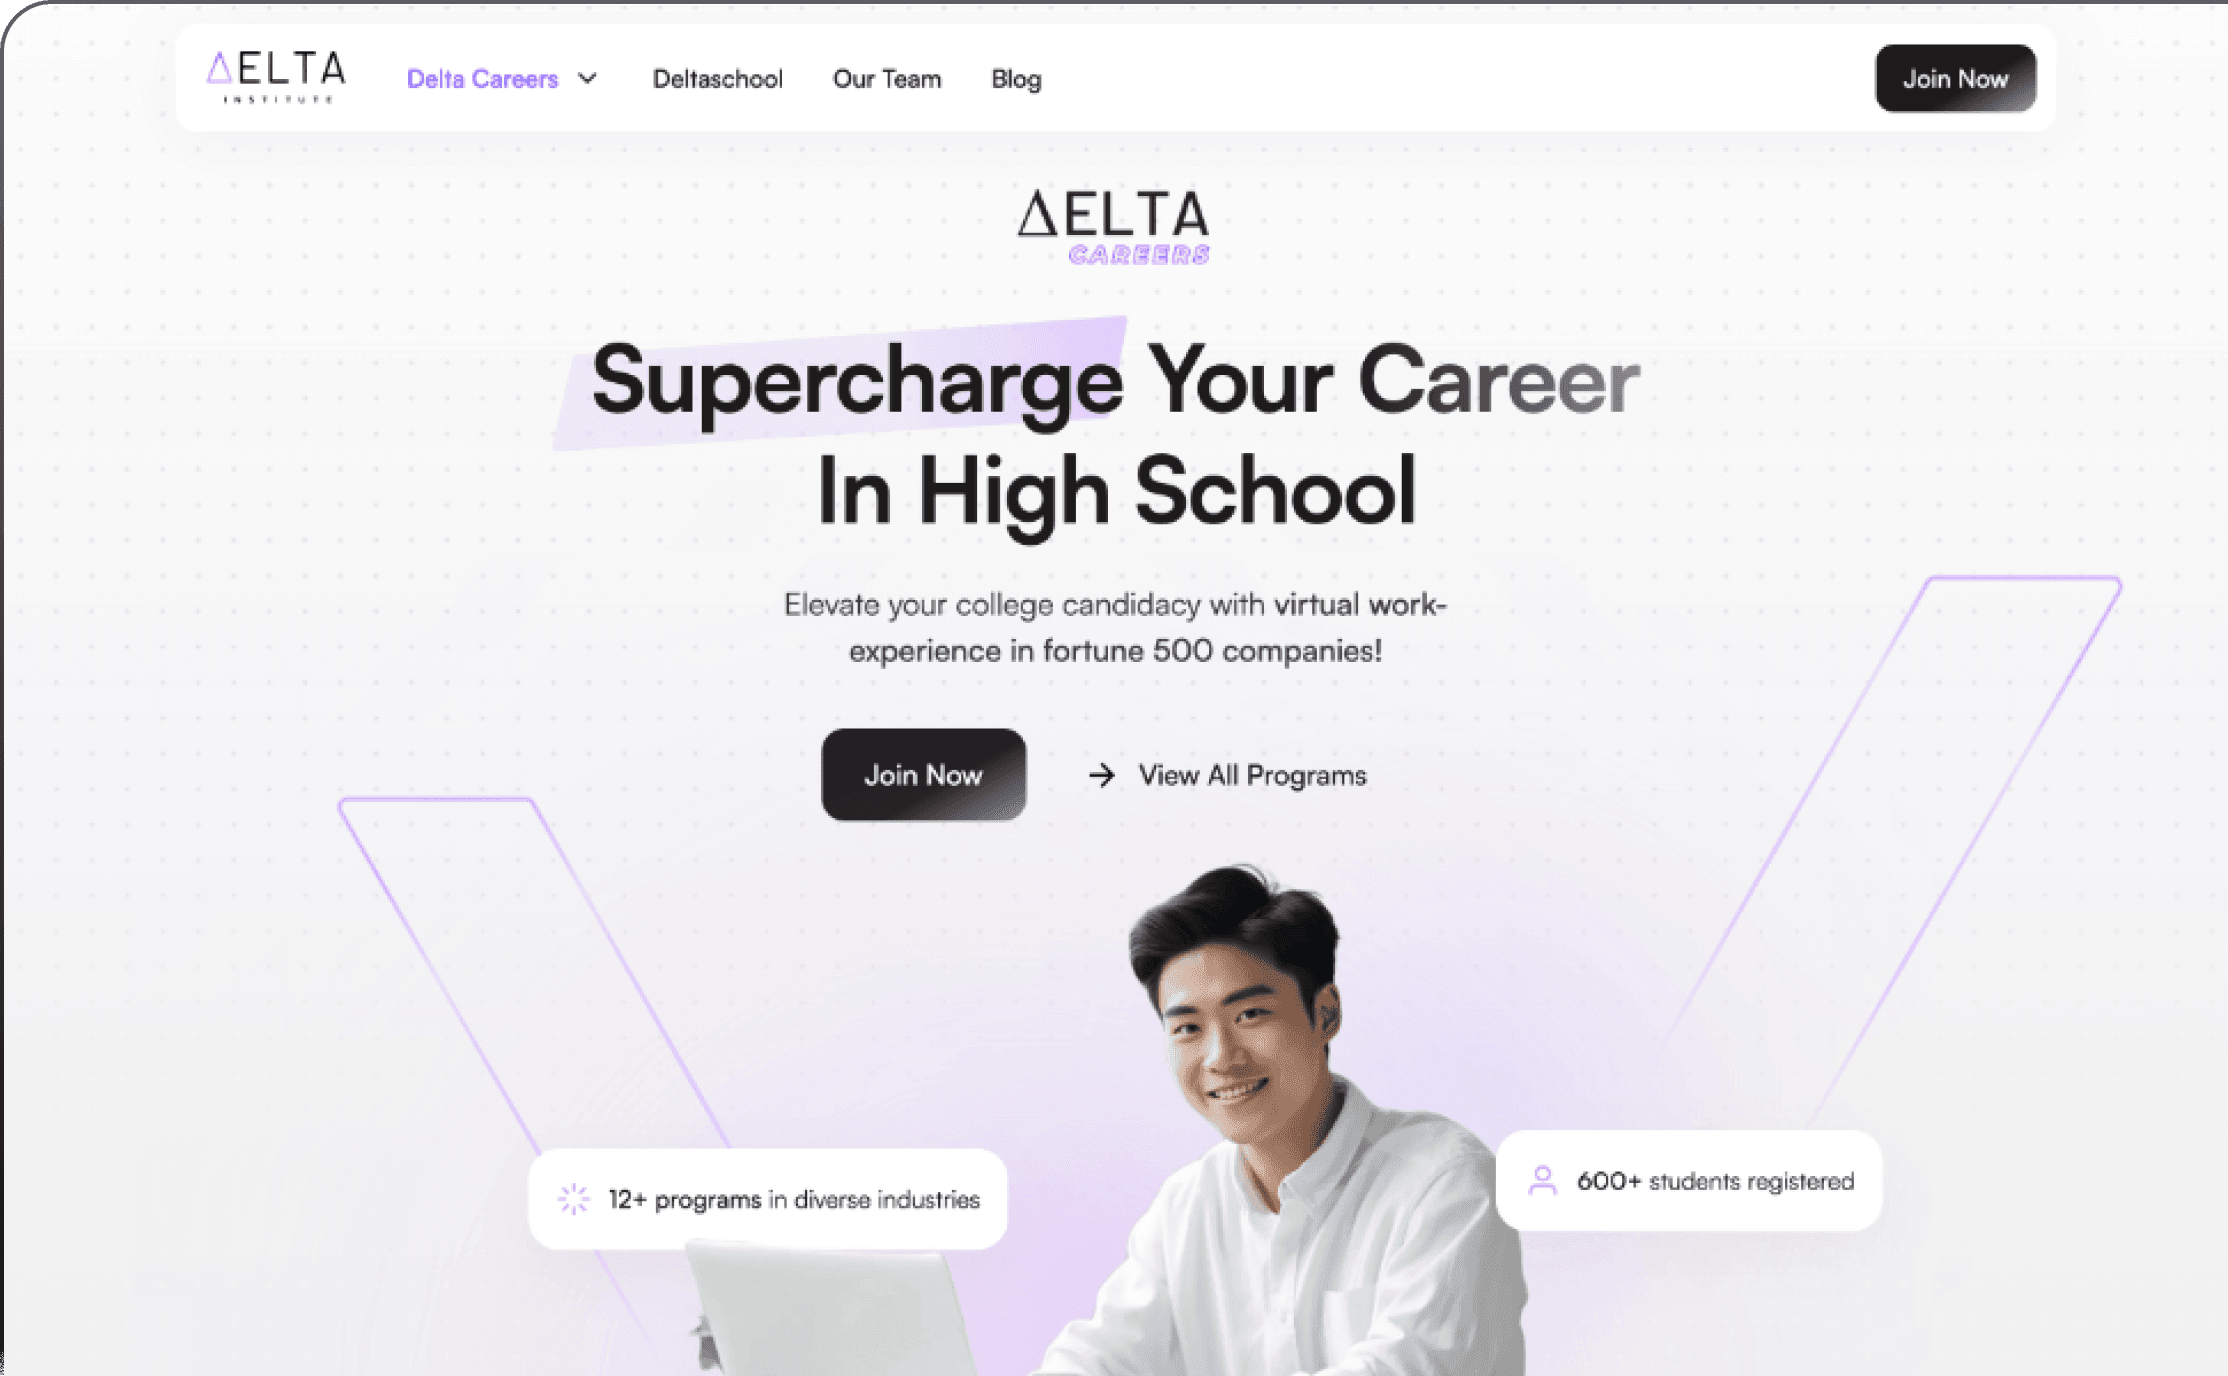Click the Our Team navigation link
This screenshot has width=2228, height=1376.
[x=886, y=78]
